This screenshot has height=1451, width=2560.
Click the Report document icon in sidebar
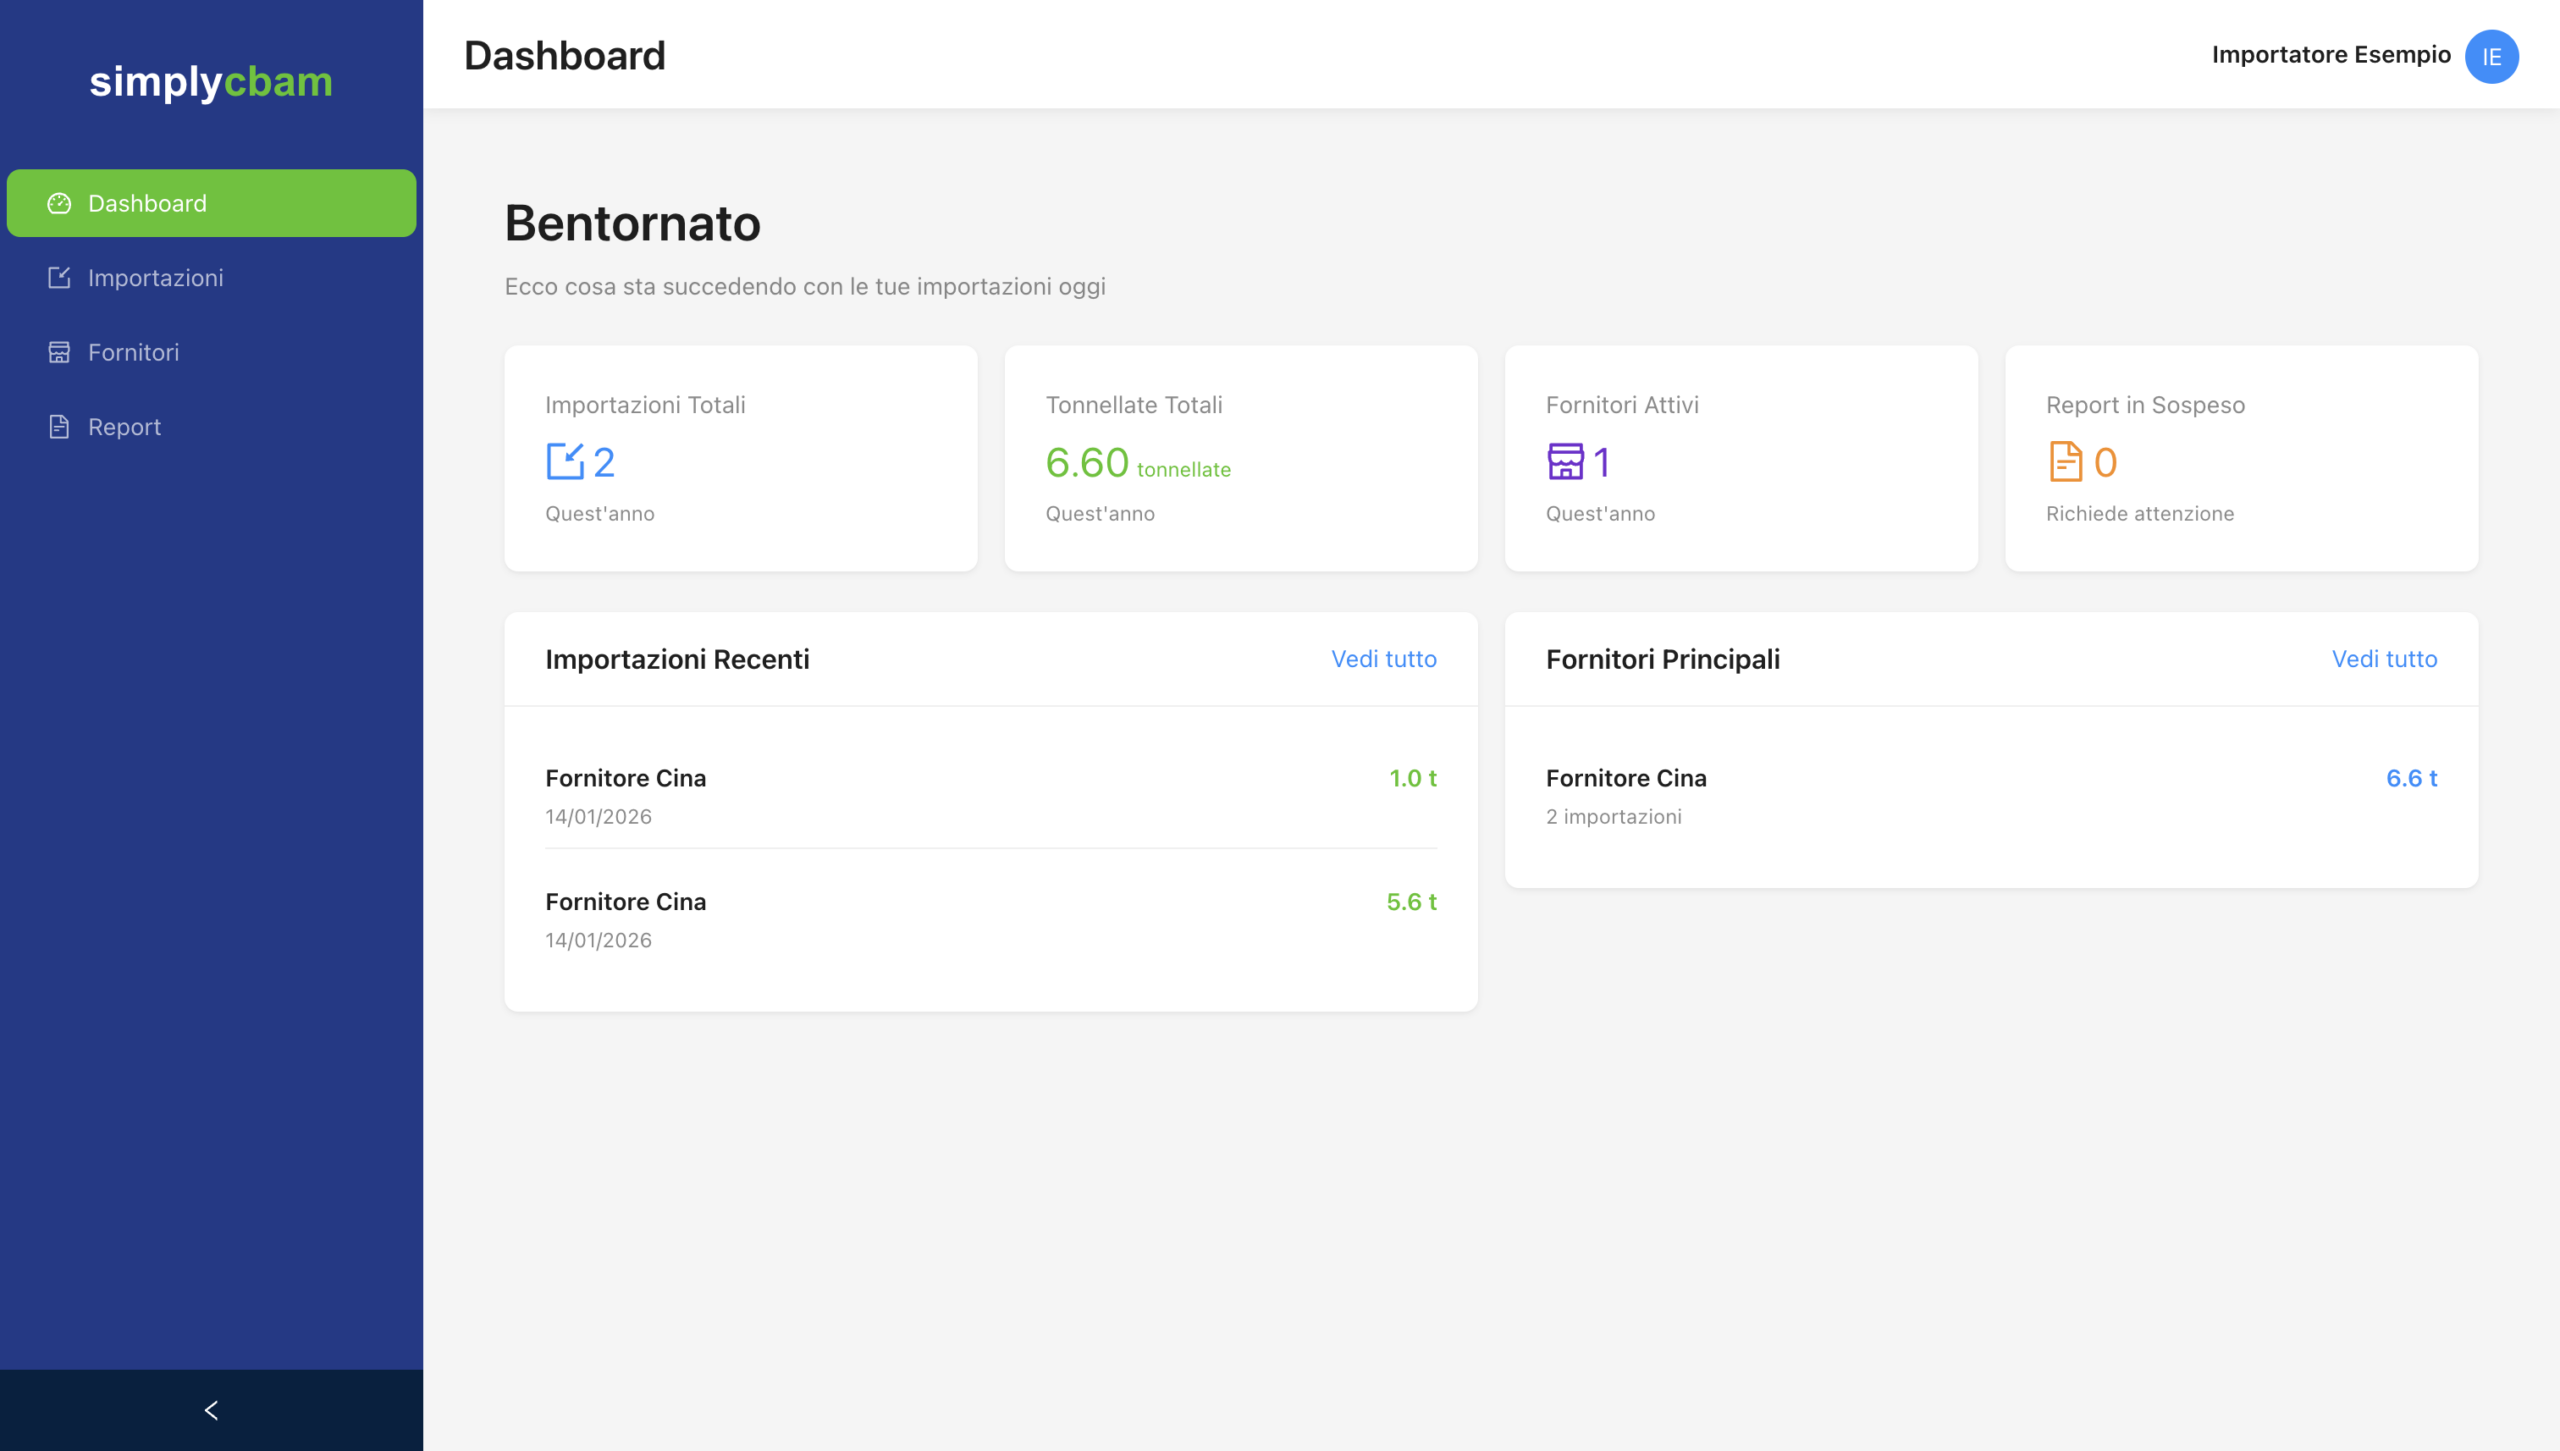[x=59, y=427]
